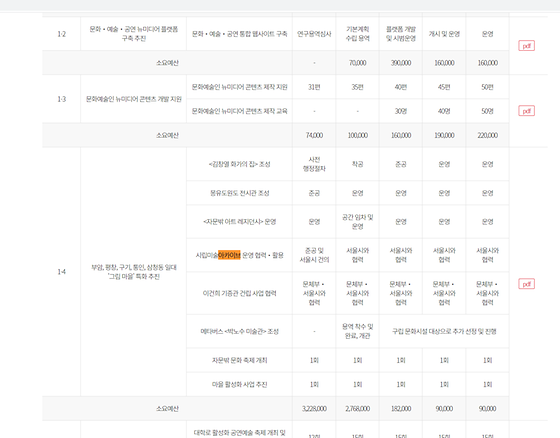Select the '45편' cell
The image size is (560, 438).
(x=444, y=87)
